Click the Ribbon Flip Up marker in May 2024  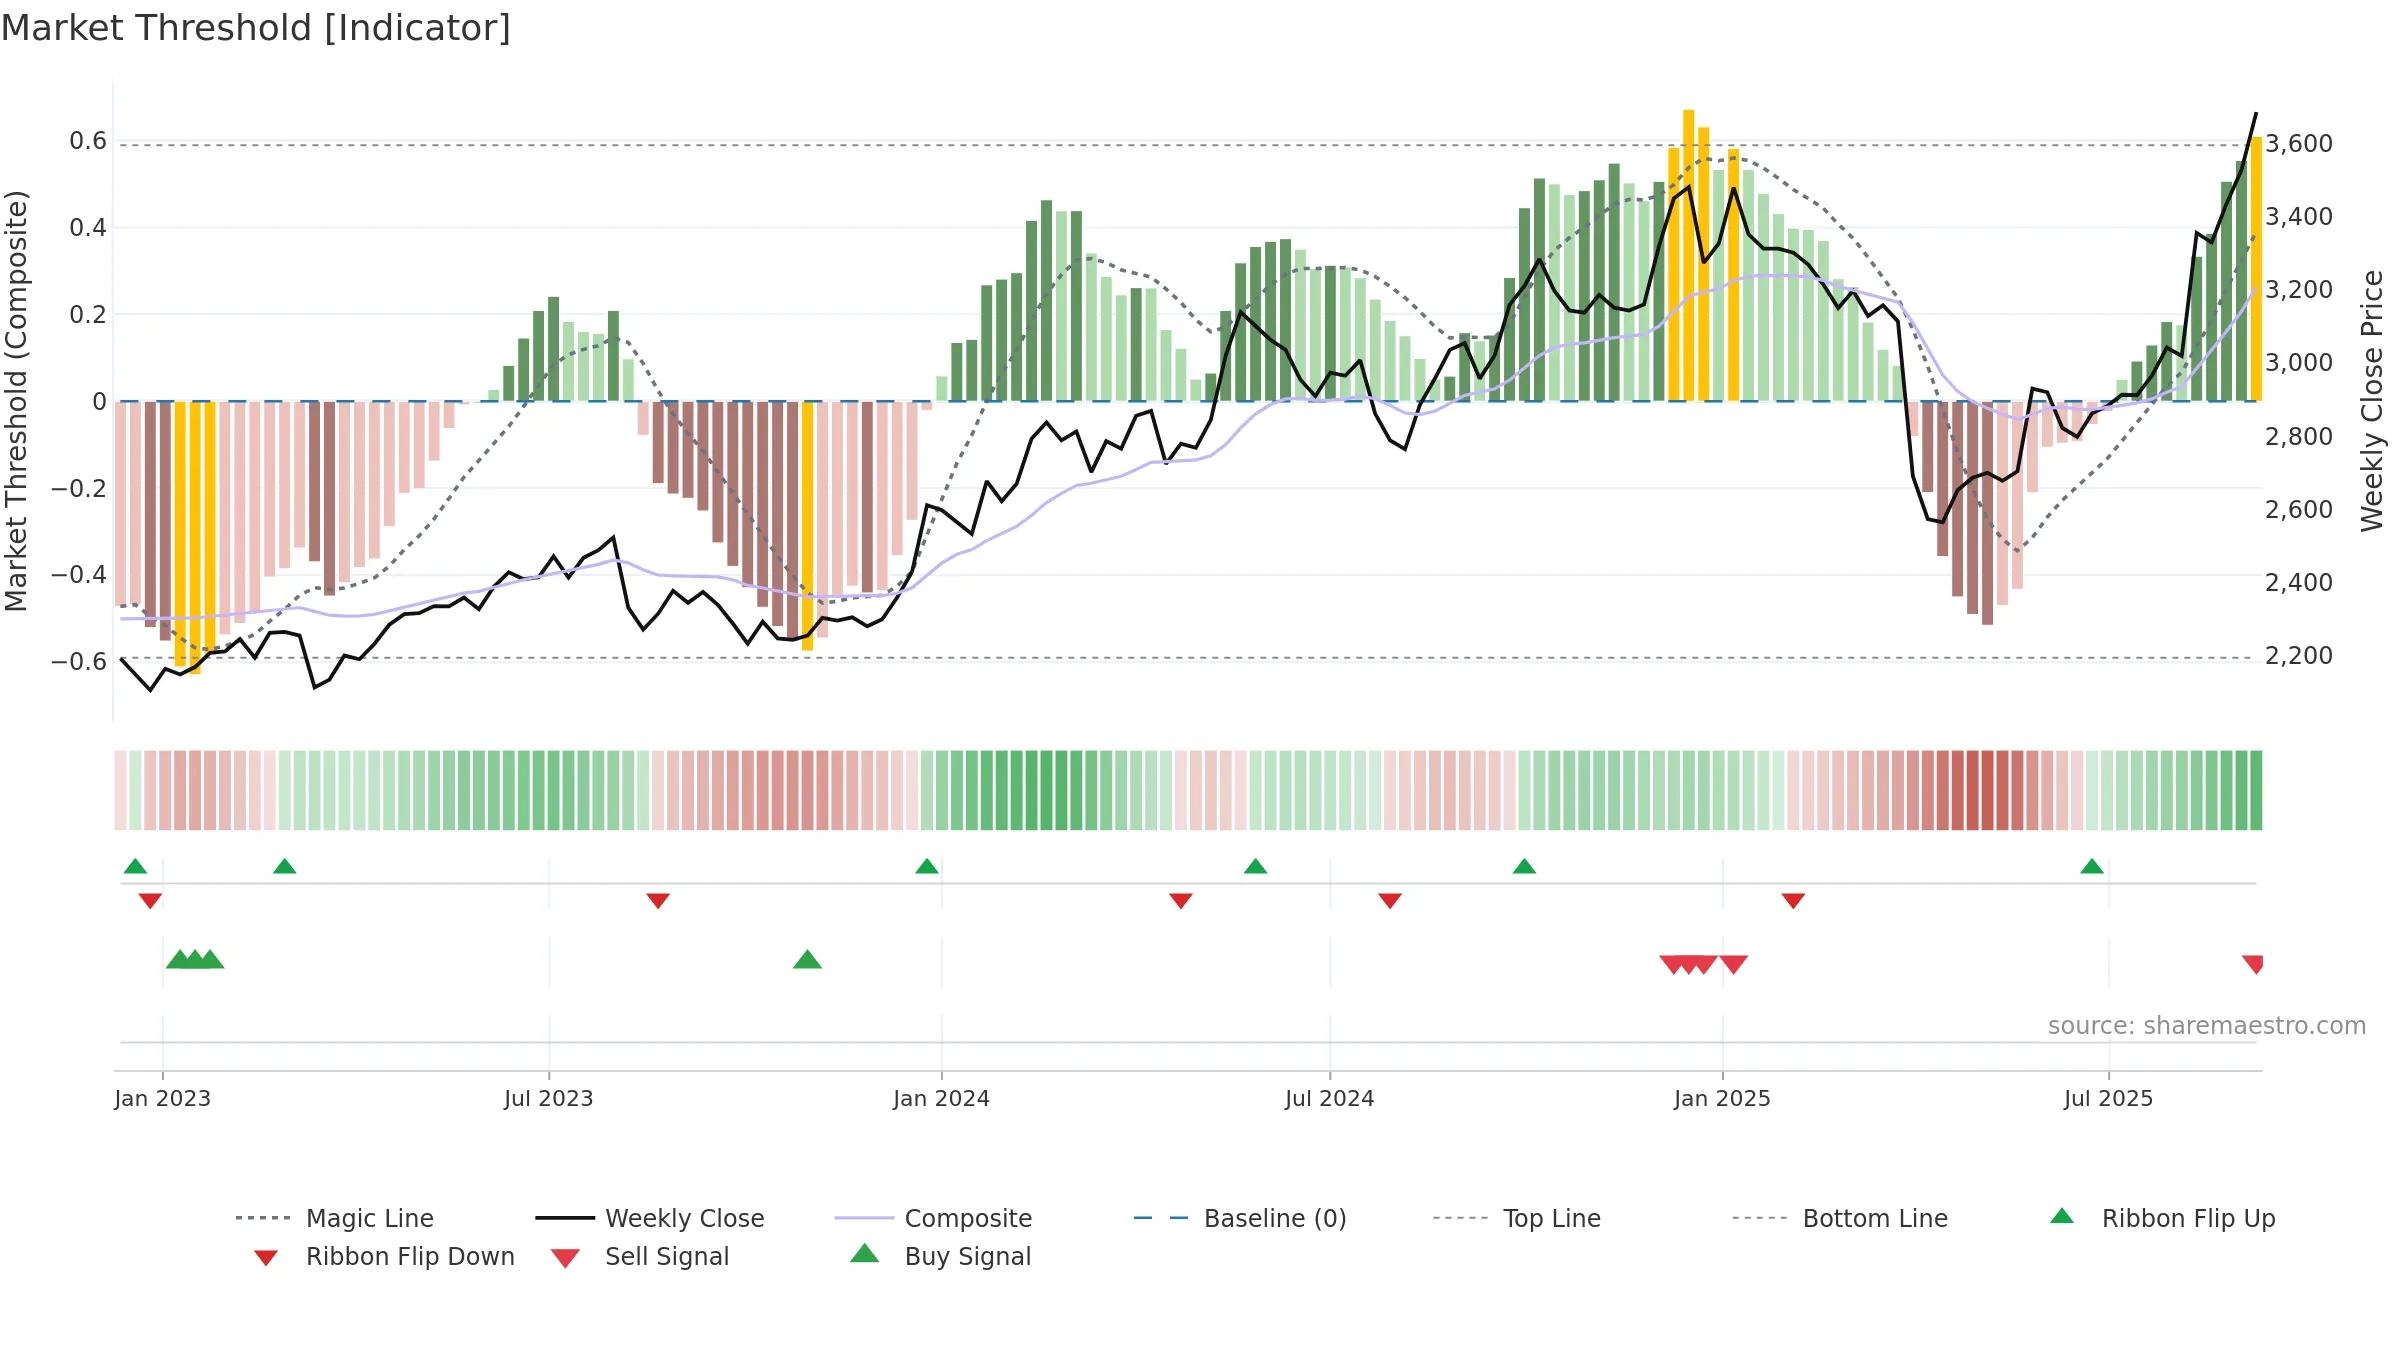pos(1256,866)
